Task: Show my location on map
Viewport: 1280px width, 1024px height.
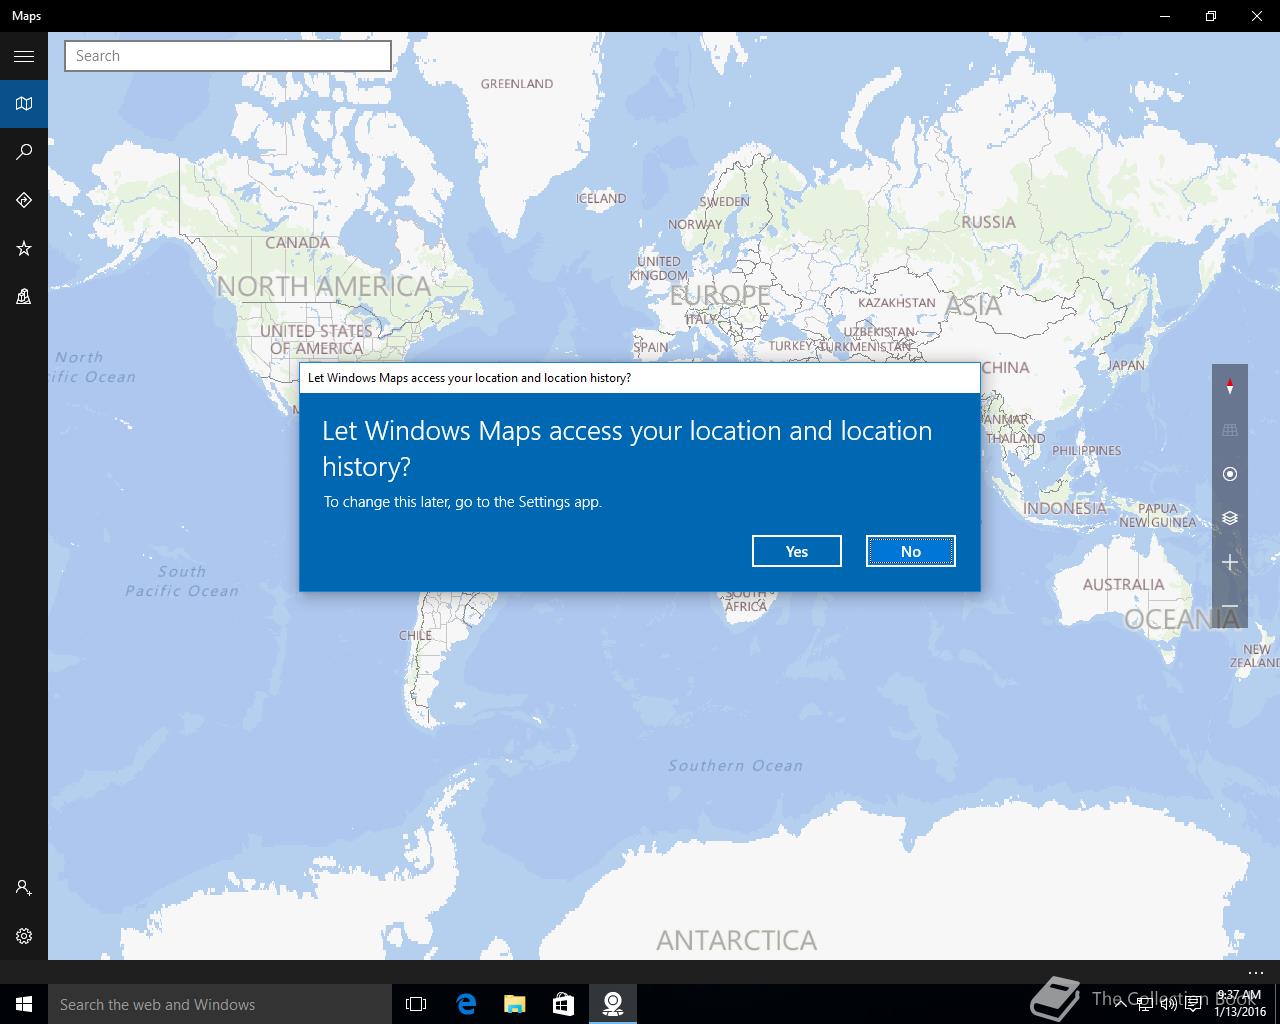Action: coord(1230,474)
